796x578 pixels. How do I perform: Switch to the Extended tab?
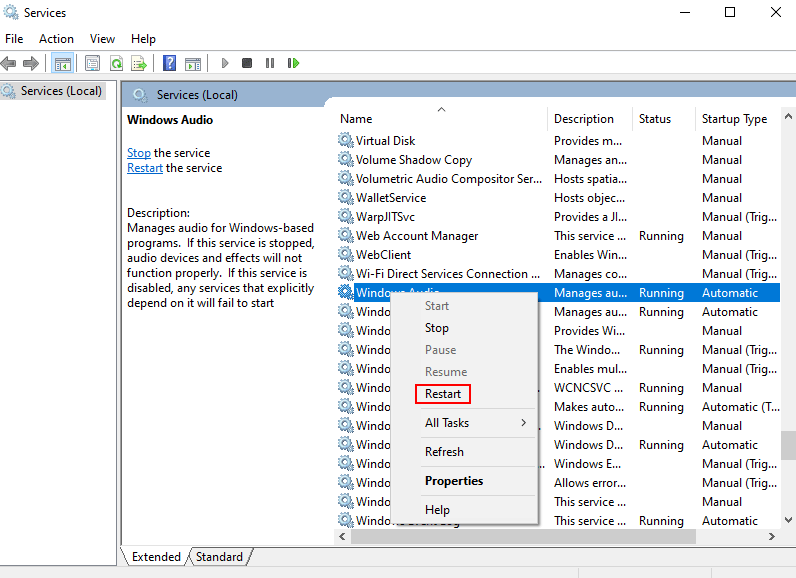point(156,557)
